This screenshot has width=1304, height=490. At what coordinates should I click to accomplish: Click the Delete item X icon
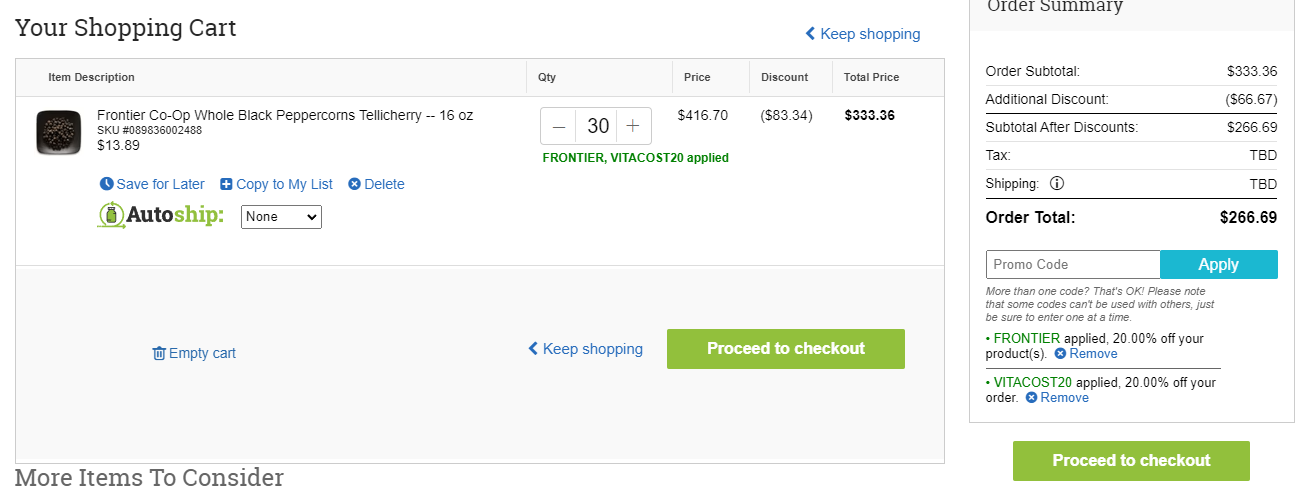(x=354, y=184)
